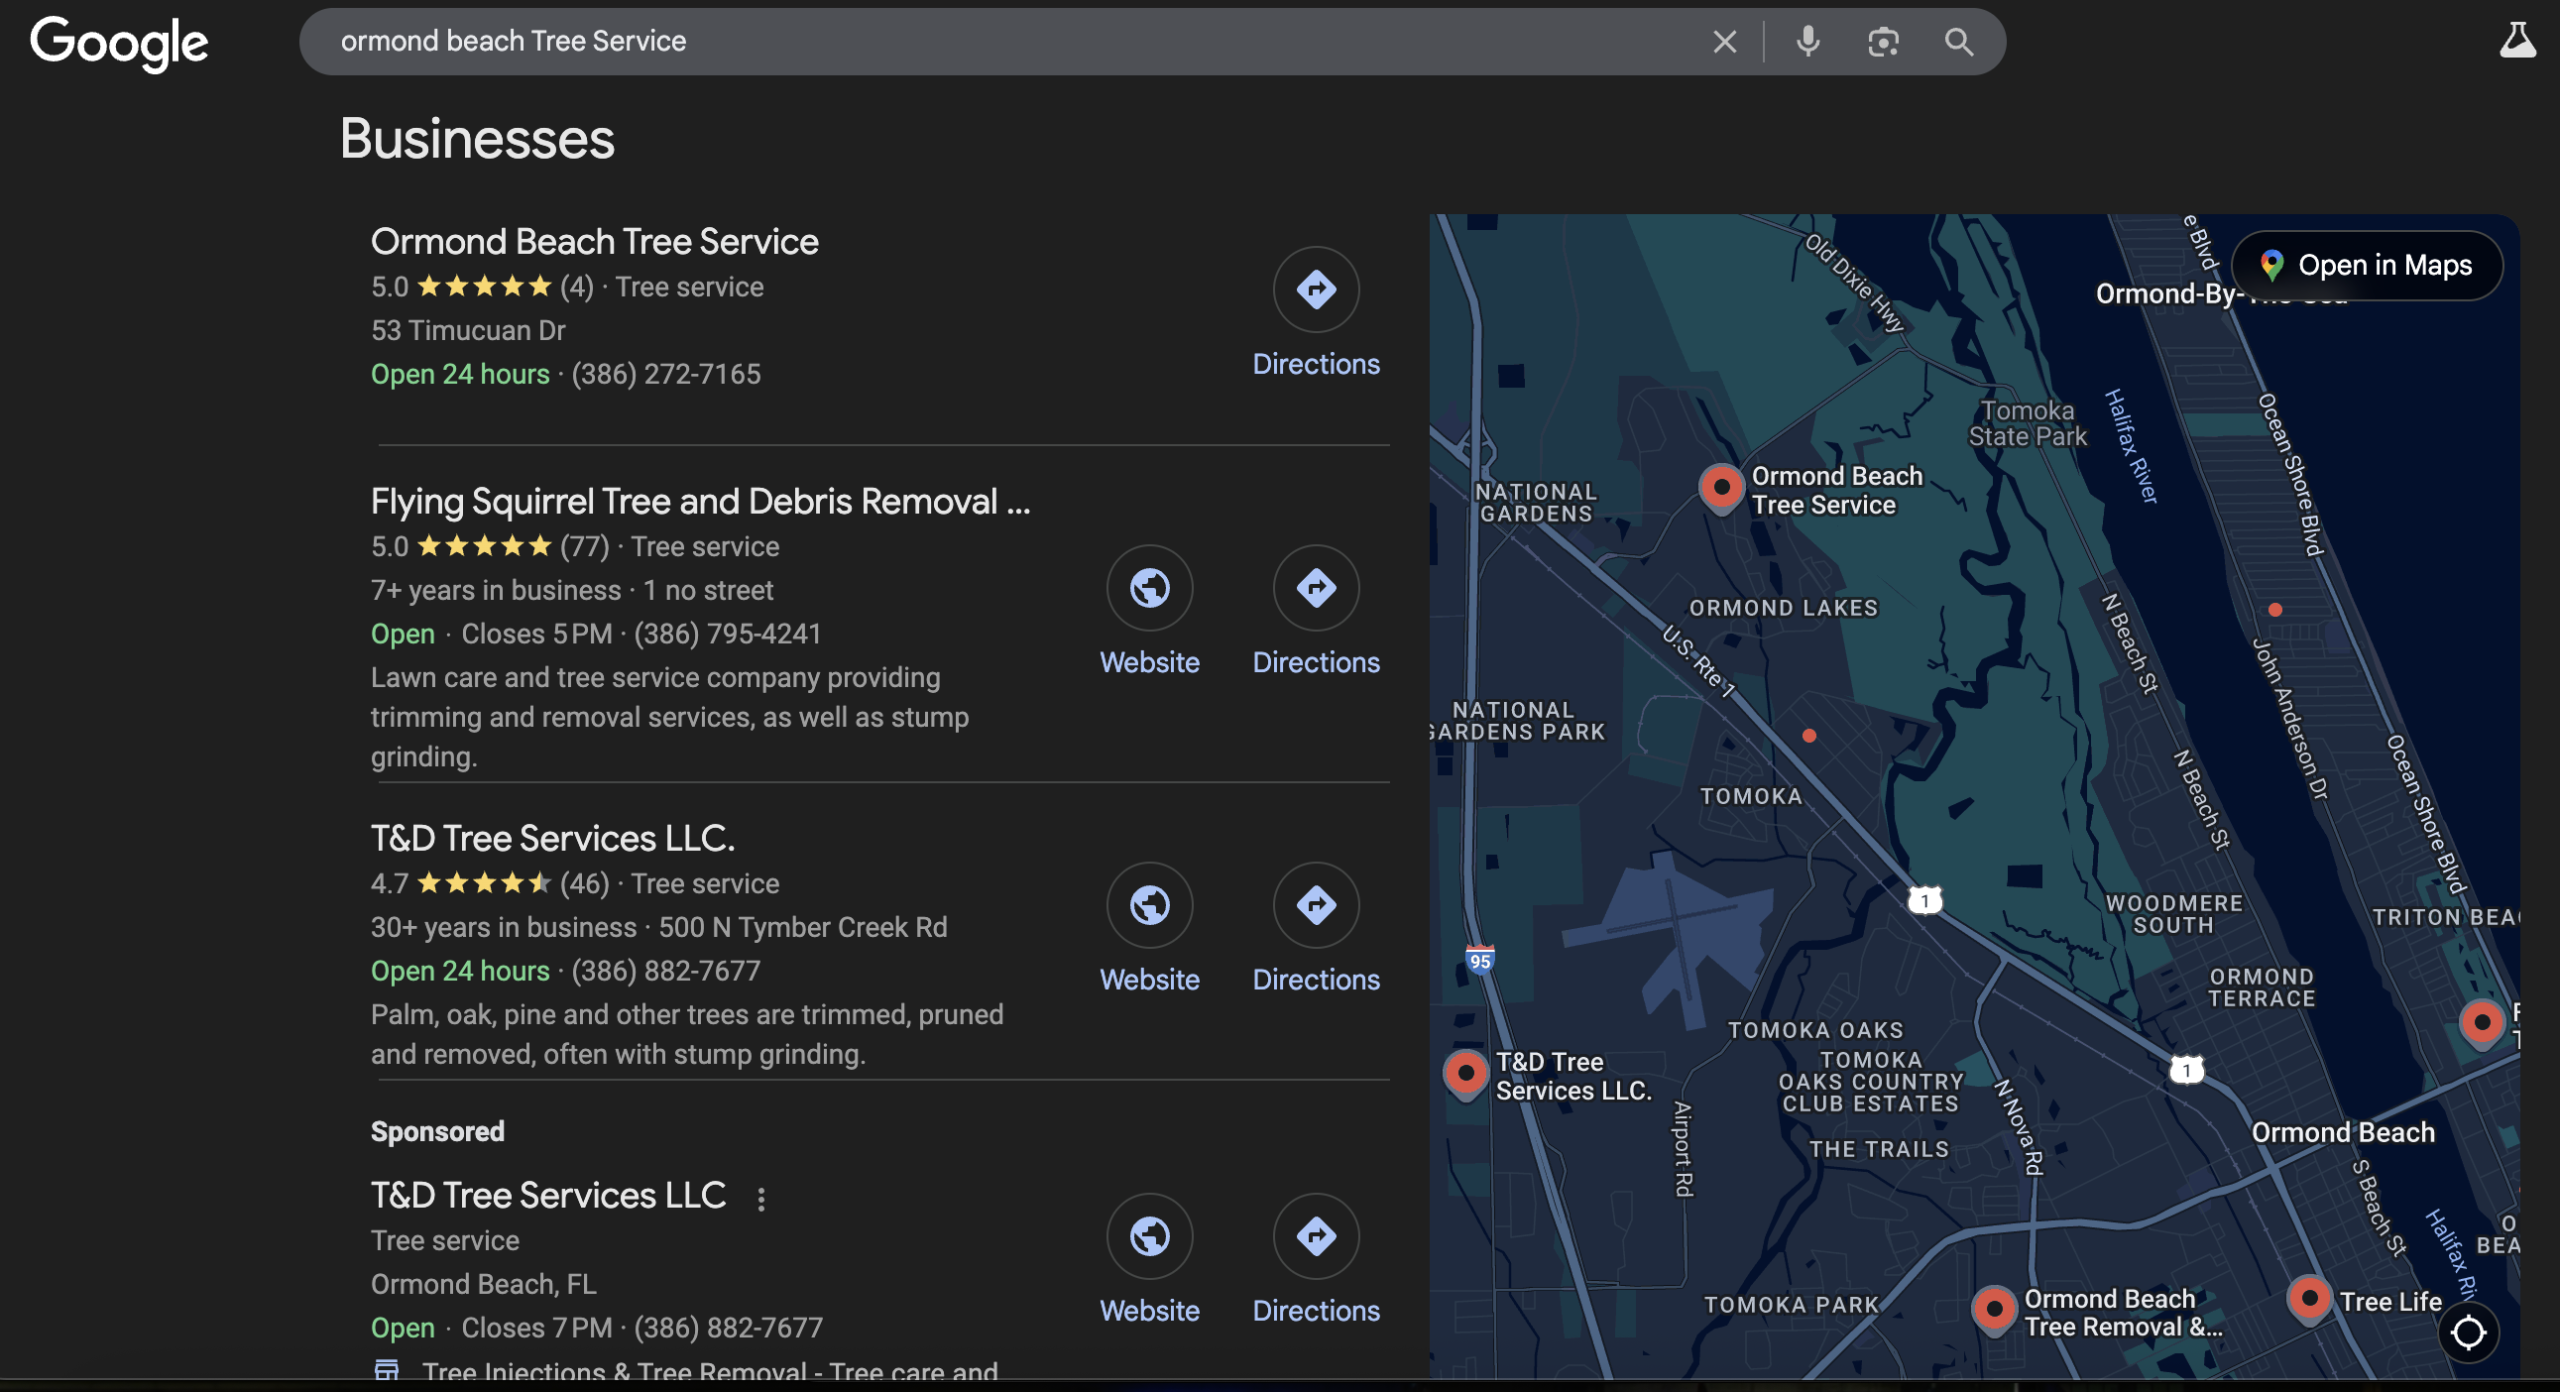Open Search Labs flask icon

(x=2517, y=40)
